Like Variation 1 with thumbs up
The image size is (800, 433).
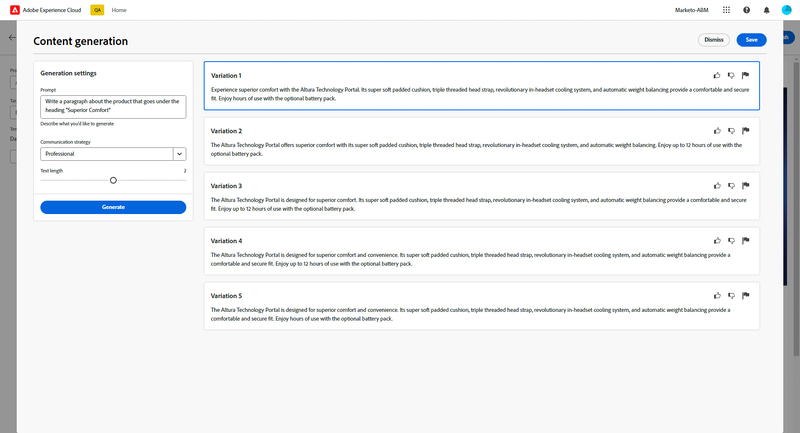(x=717, y=75)
